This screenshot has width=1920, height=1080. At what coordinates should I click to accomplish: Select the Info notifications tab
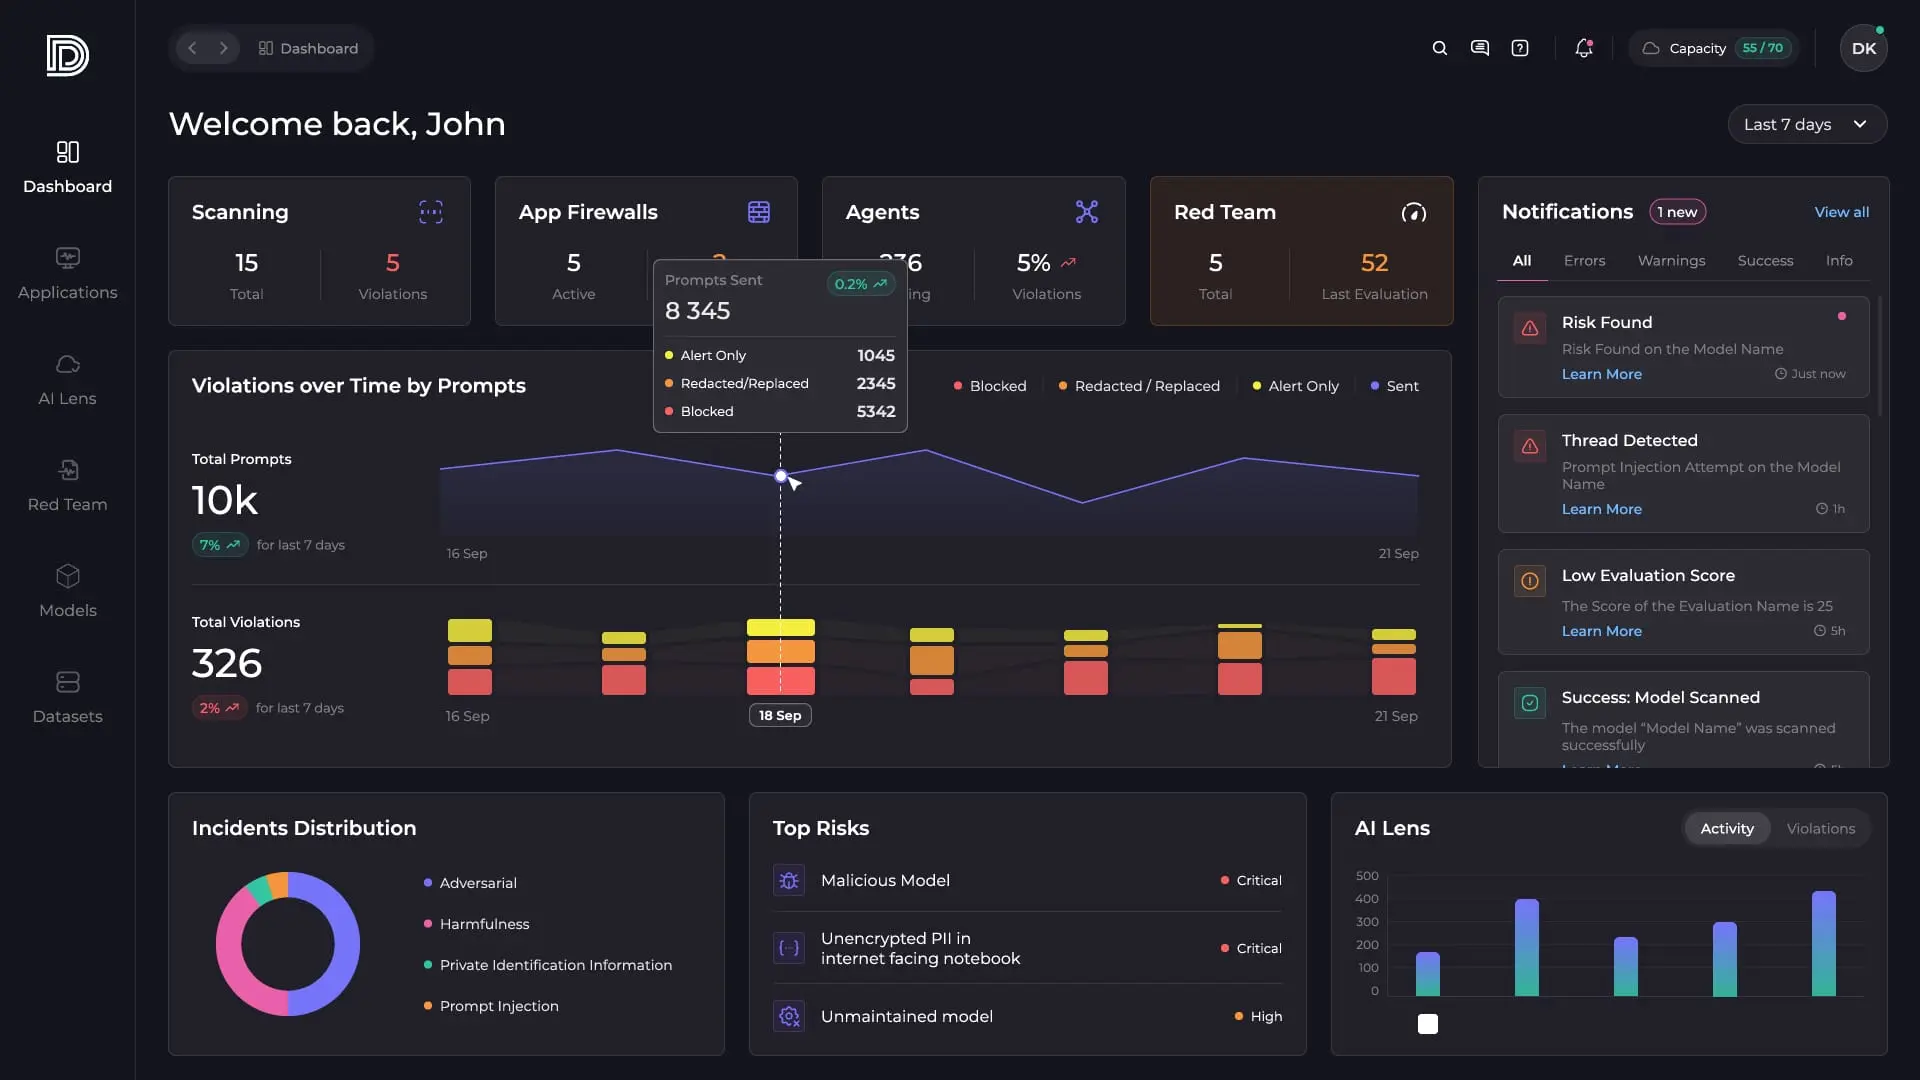point(1838,261)
